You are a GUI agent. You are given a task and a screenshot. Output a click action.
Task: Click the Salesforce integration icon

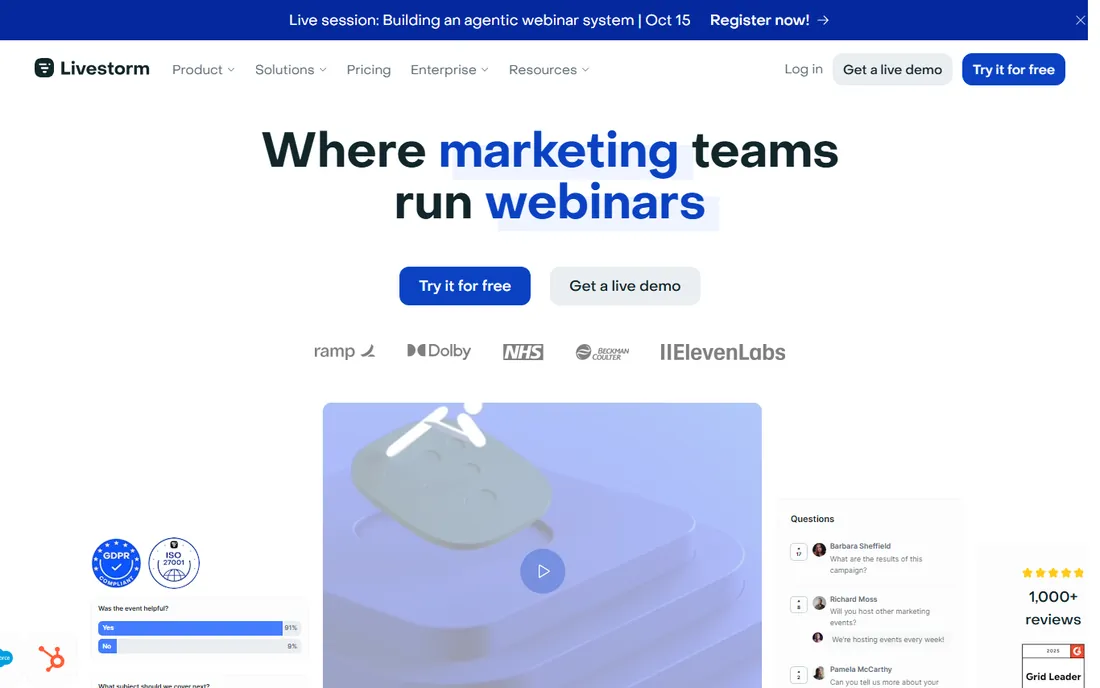pyautogui.click(x=5, y=657)
